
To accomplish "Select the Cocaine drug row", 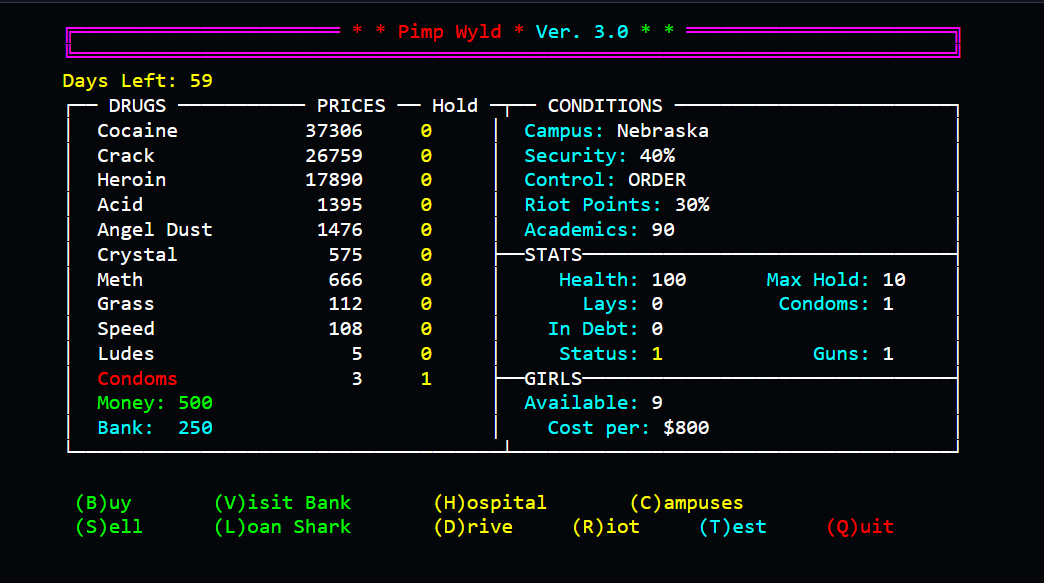I will click(264, 131).
